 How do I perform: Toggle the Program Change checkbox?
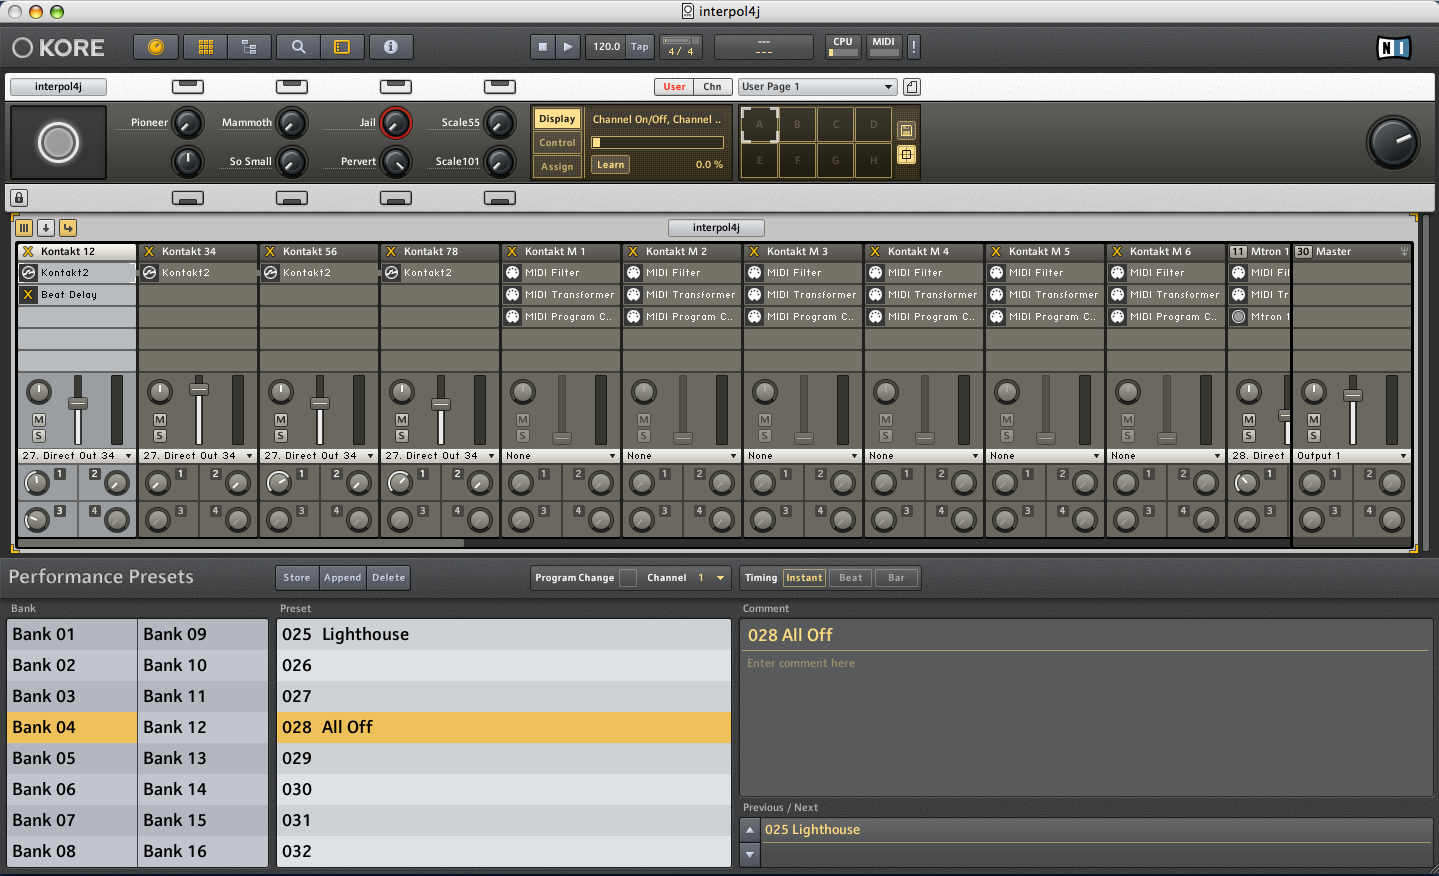628,578
